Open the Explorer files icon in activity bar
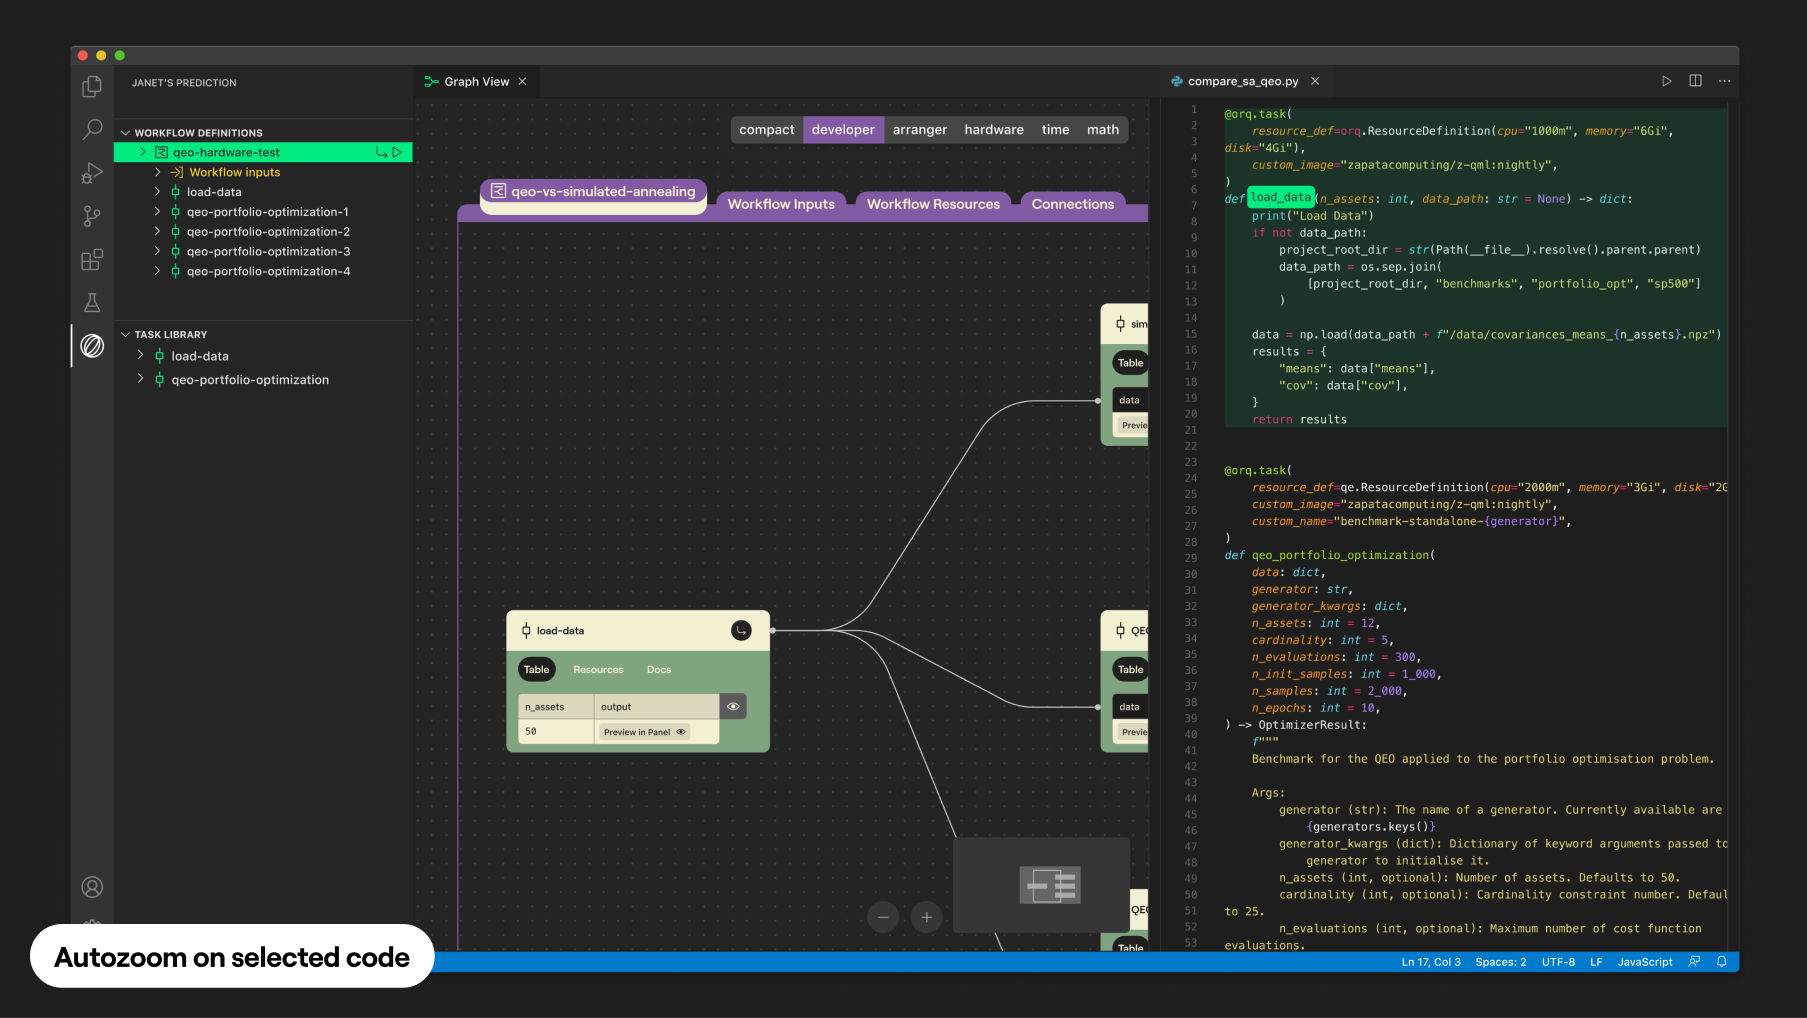The width and height of the screenshot is (1807, 1018). click(92, 87)
